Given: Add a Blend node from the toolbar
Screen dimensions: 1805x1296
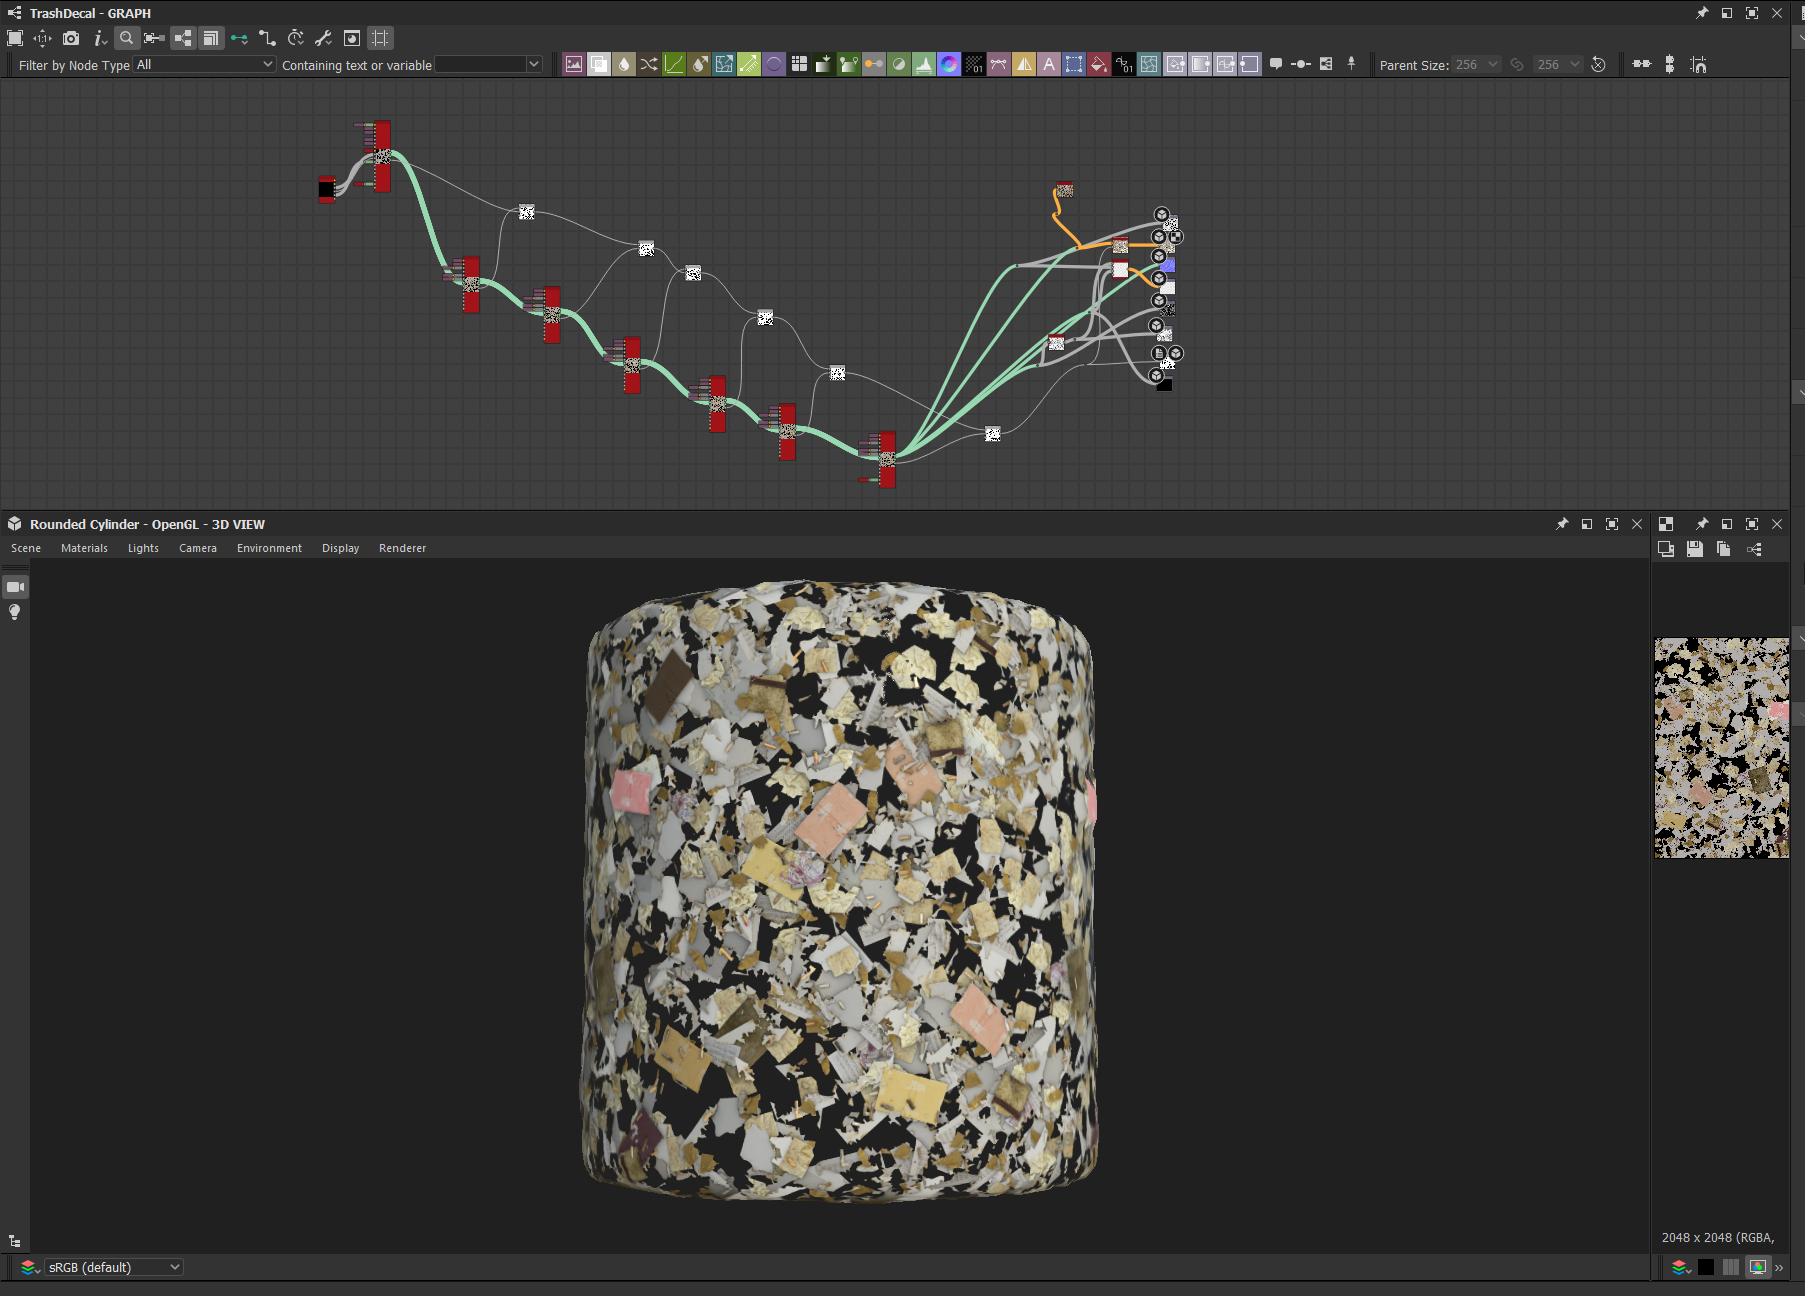Looking at the screenshot, I should (x=599, y=65).
